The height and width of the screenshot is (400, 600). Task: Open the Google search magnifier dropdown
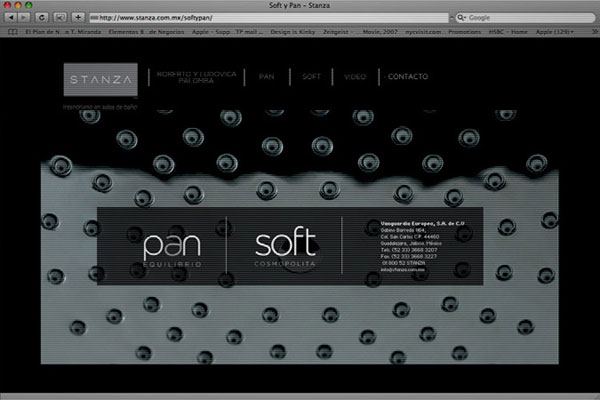pyautogui.click(x=461, y=18)
